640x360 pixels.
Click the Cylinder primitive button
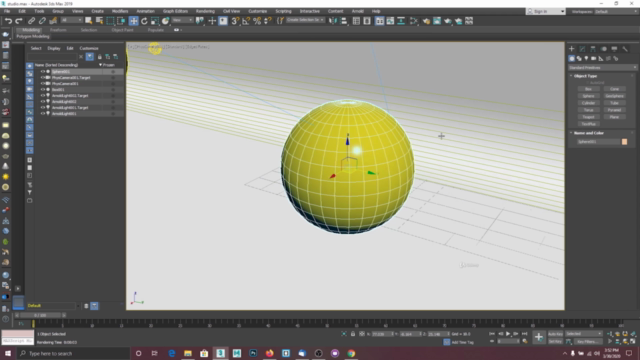pos(588,103)
